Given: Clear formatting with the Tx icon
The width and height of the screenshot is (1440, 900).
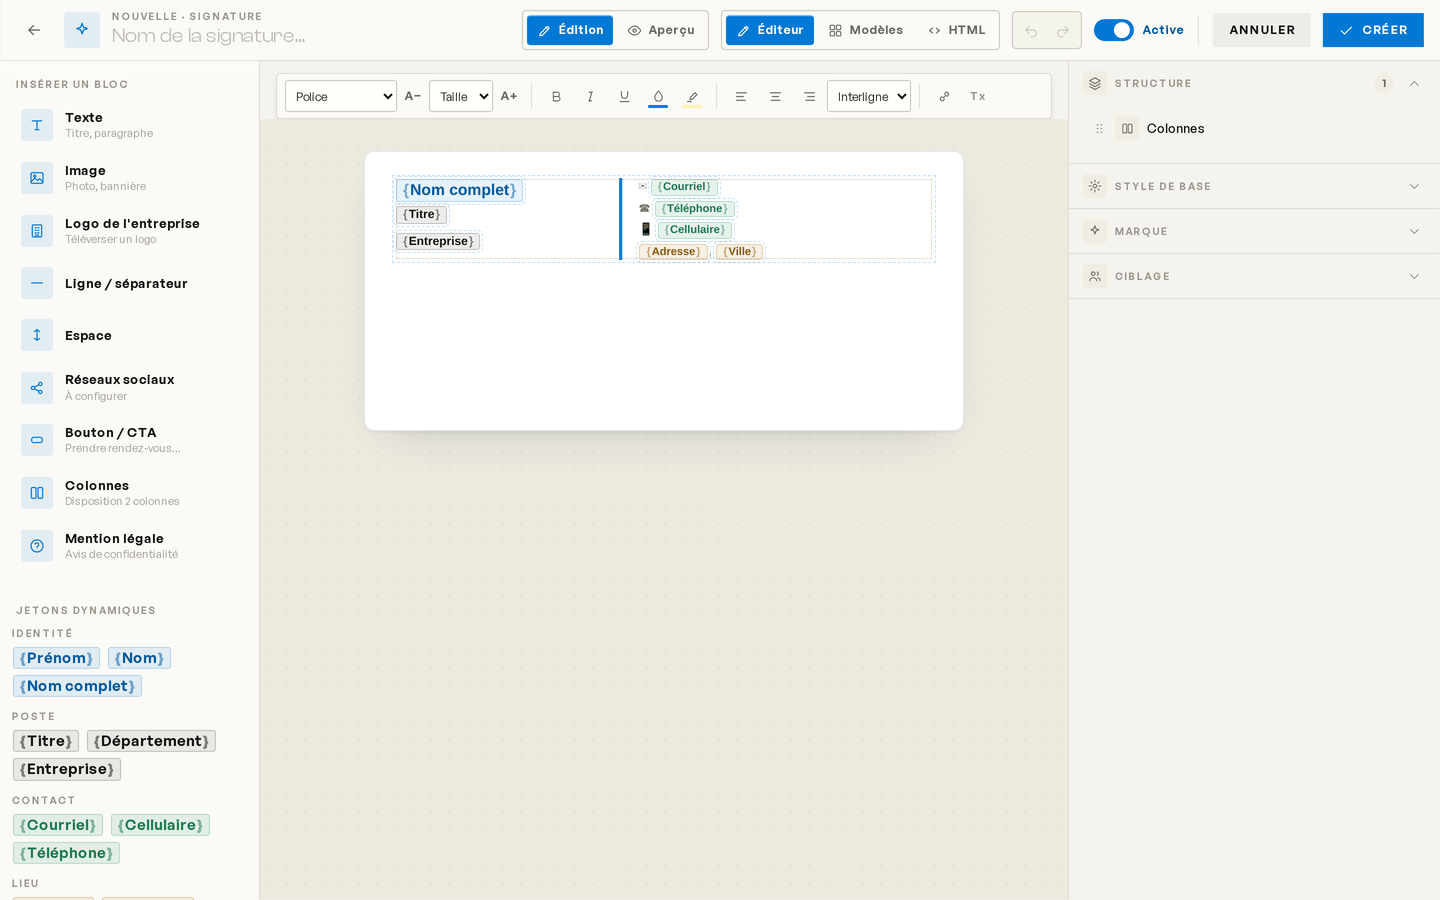Looking at the screenshot, I should pyautogui.click(x=978, y=96).
